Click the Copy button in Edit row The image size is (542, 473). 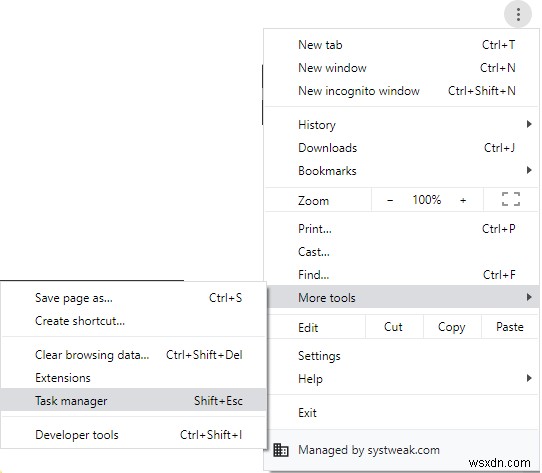click(452, 327)
